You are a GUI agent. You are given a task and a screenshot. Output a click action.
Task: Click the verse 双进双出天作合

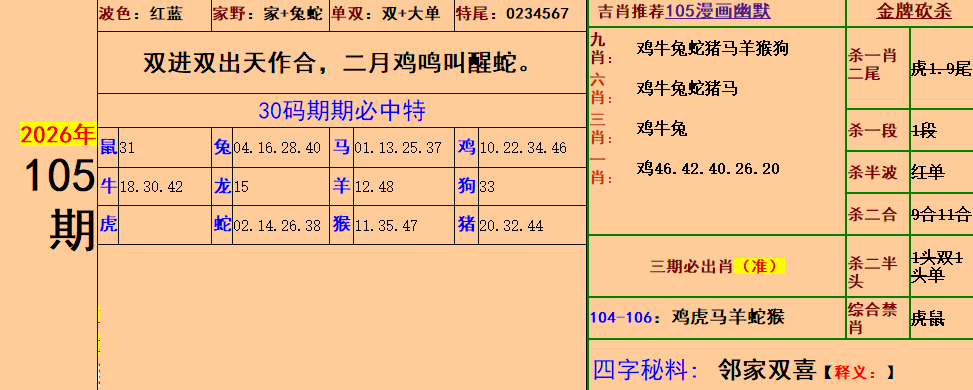point(231,63)
